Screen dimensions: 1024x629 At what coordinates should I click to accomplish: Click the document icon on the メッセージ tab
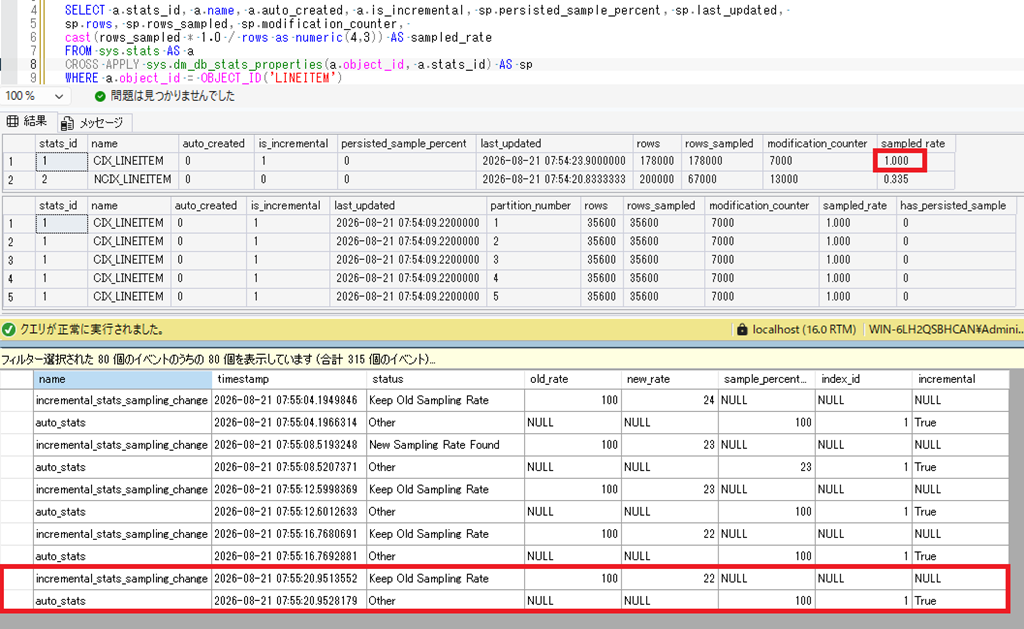pos(67,123)
